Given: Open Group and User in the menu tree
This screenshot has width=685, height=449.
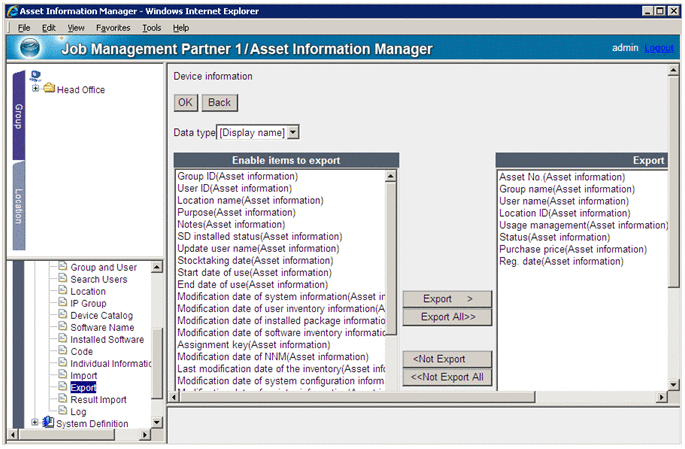Looking at the screenshot, I should tap(104, 267).
